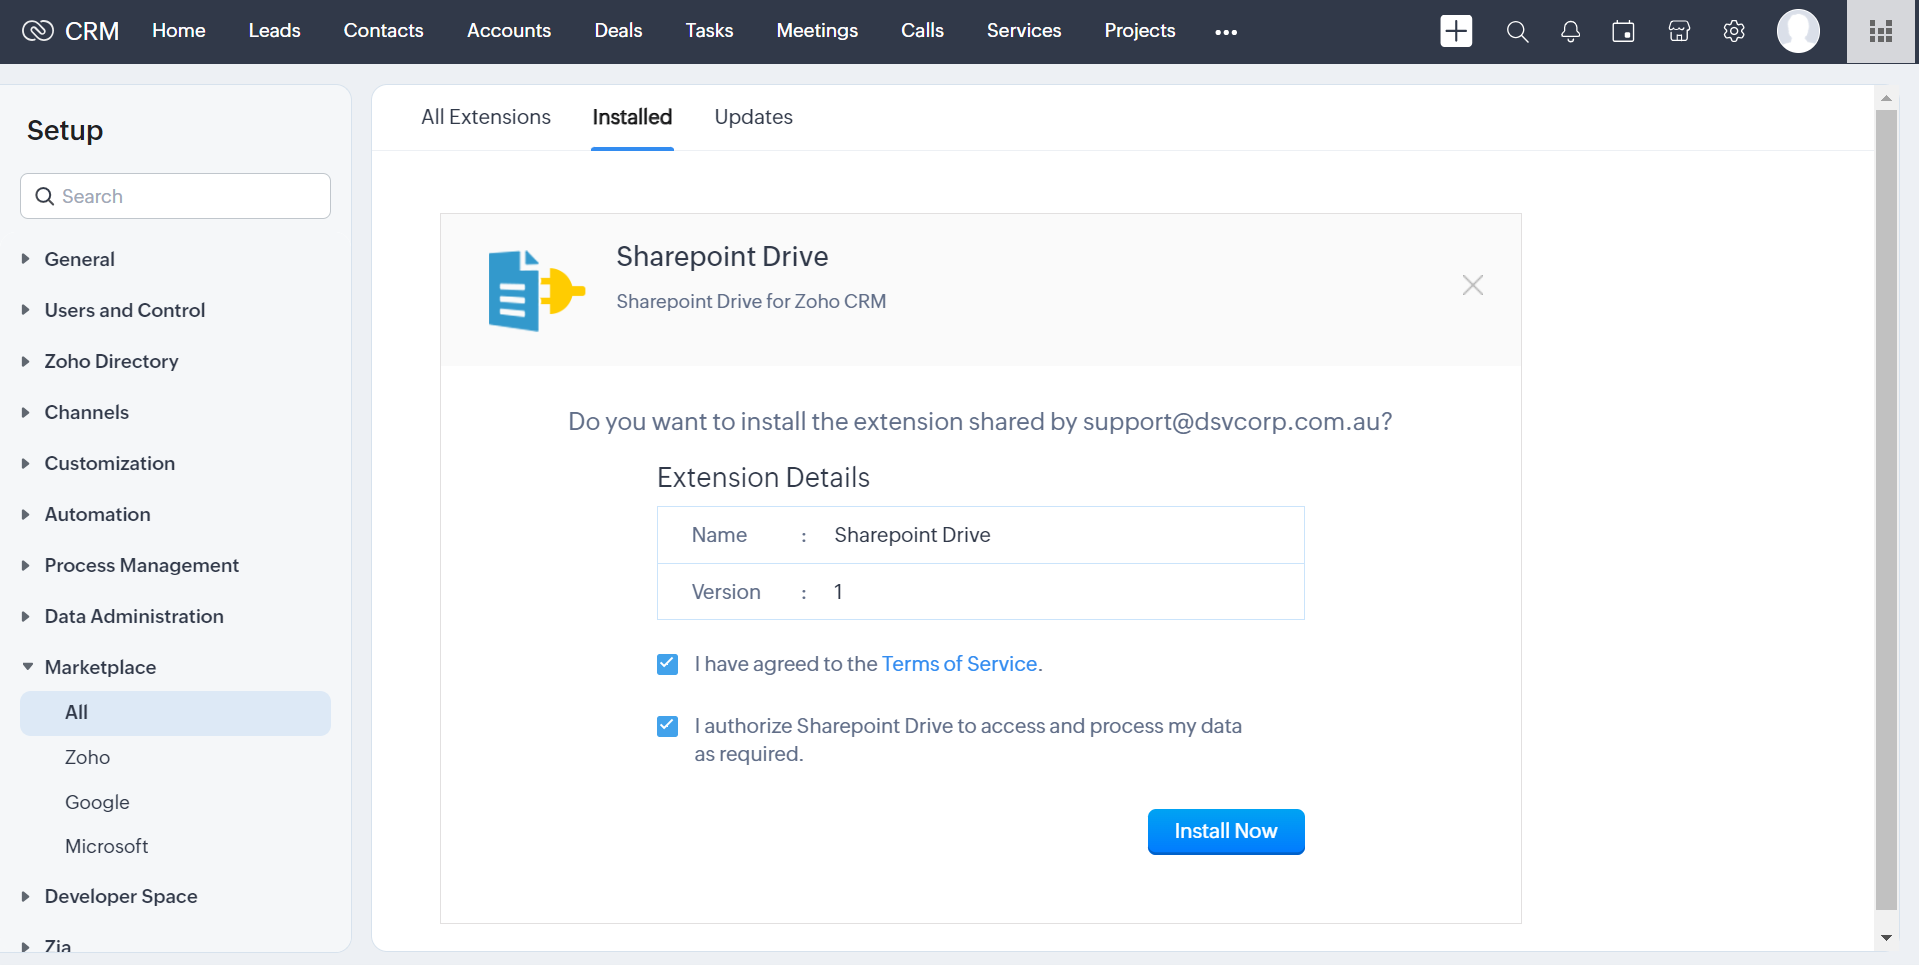Screen dimensions: 1919x965
Task: Open the Terms of Service link
Action: point(959,664)
